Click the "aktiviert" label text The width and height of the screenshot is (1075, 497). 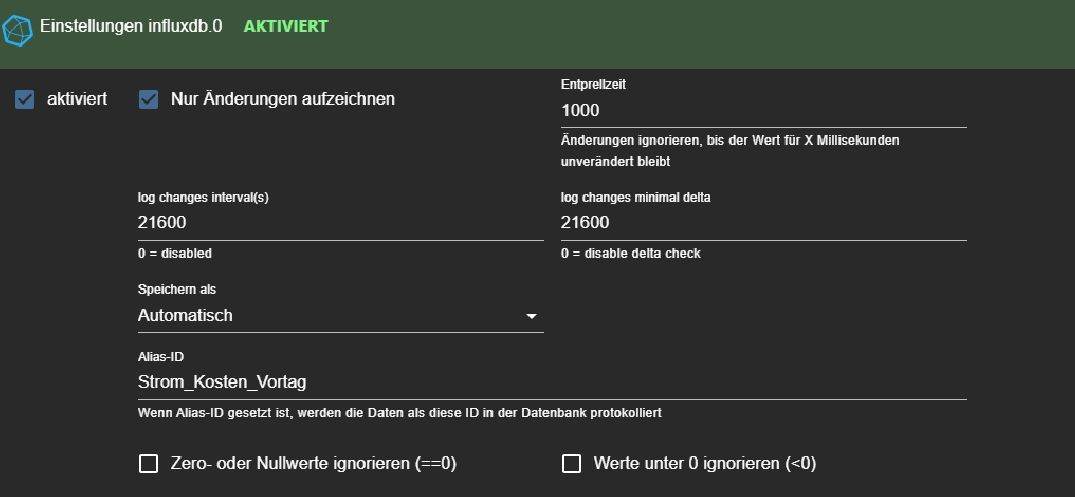pyautogui.click(x=77, y=99)
